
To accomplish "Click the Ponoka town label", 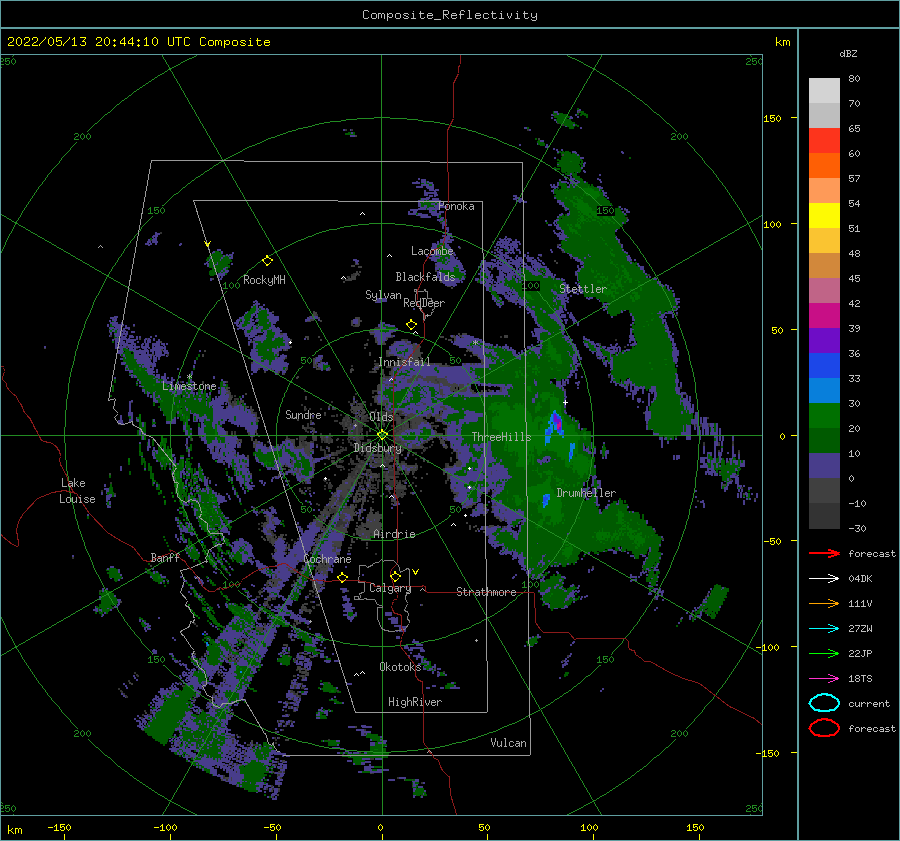I will coord(456,206).
